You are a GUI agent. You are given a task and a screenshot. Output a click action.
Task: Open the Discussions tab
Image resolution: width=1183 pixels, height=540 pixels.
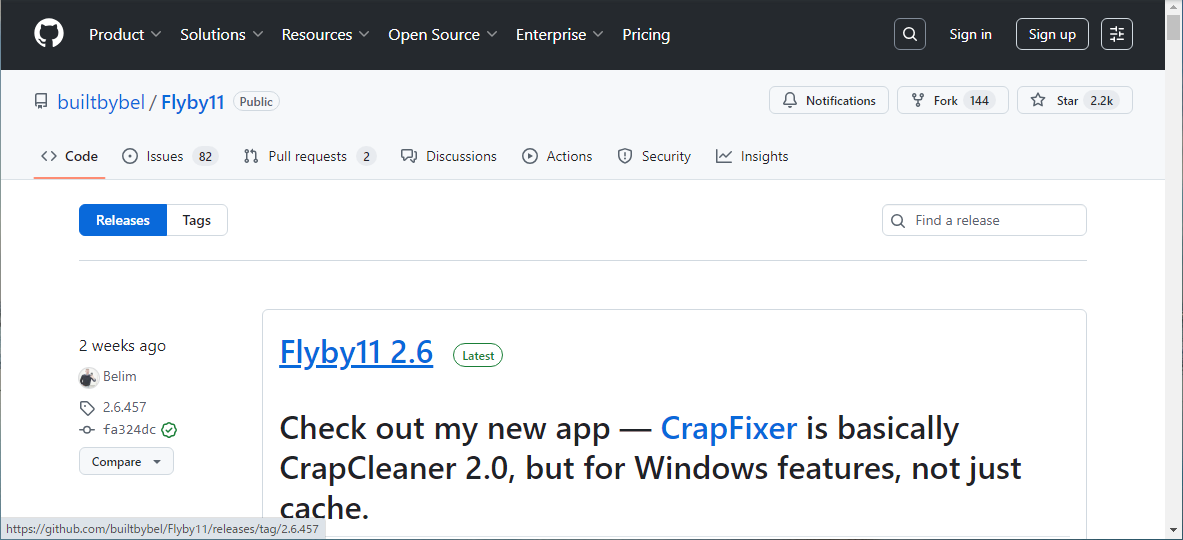449,156
